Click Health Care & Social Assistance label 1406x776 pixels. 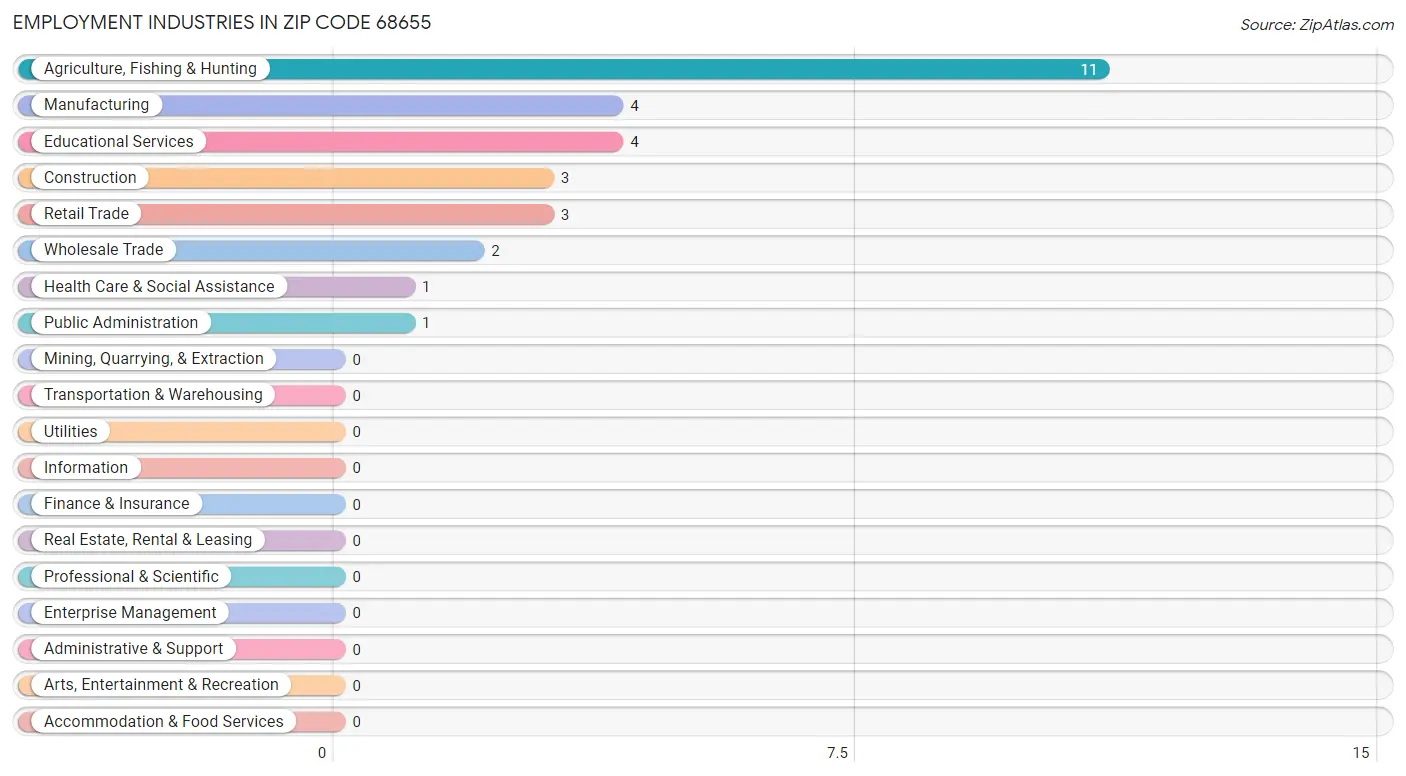tap(159, 286)
